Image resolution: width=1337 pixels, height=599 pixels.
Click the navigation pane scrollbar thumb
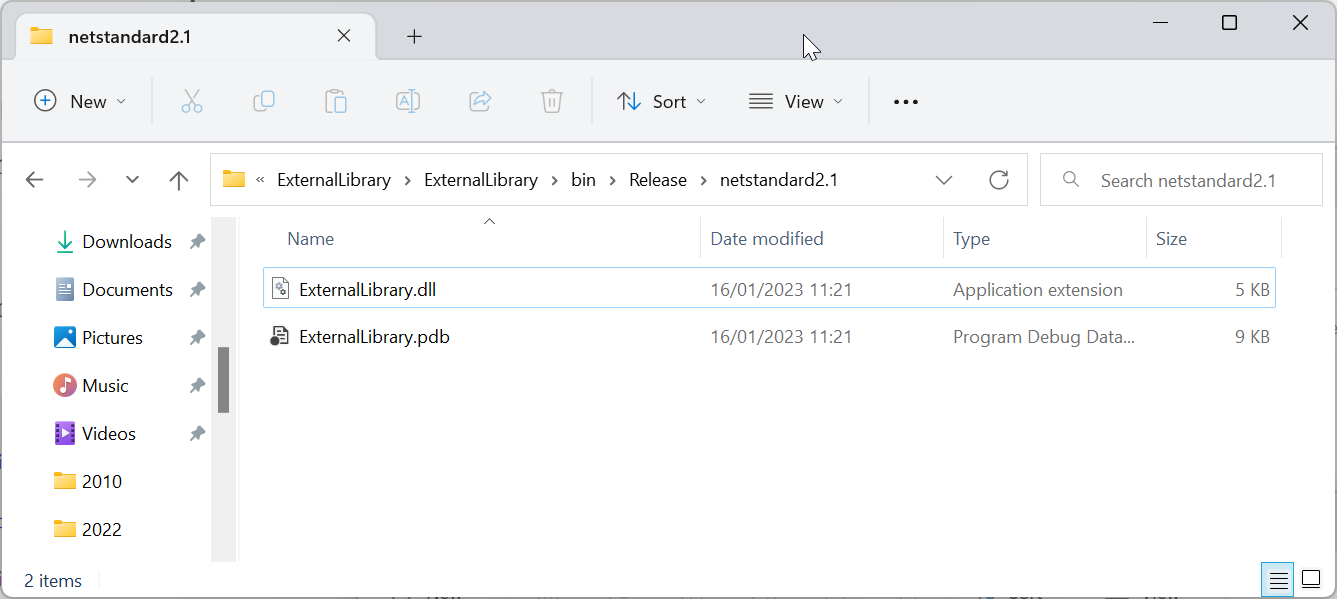pyautogui.click(x=224, y=380)
